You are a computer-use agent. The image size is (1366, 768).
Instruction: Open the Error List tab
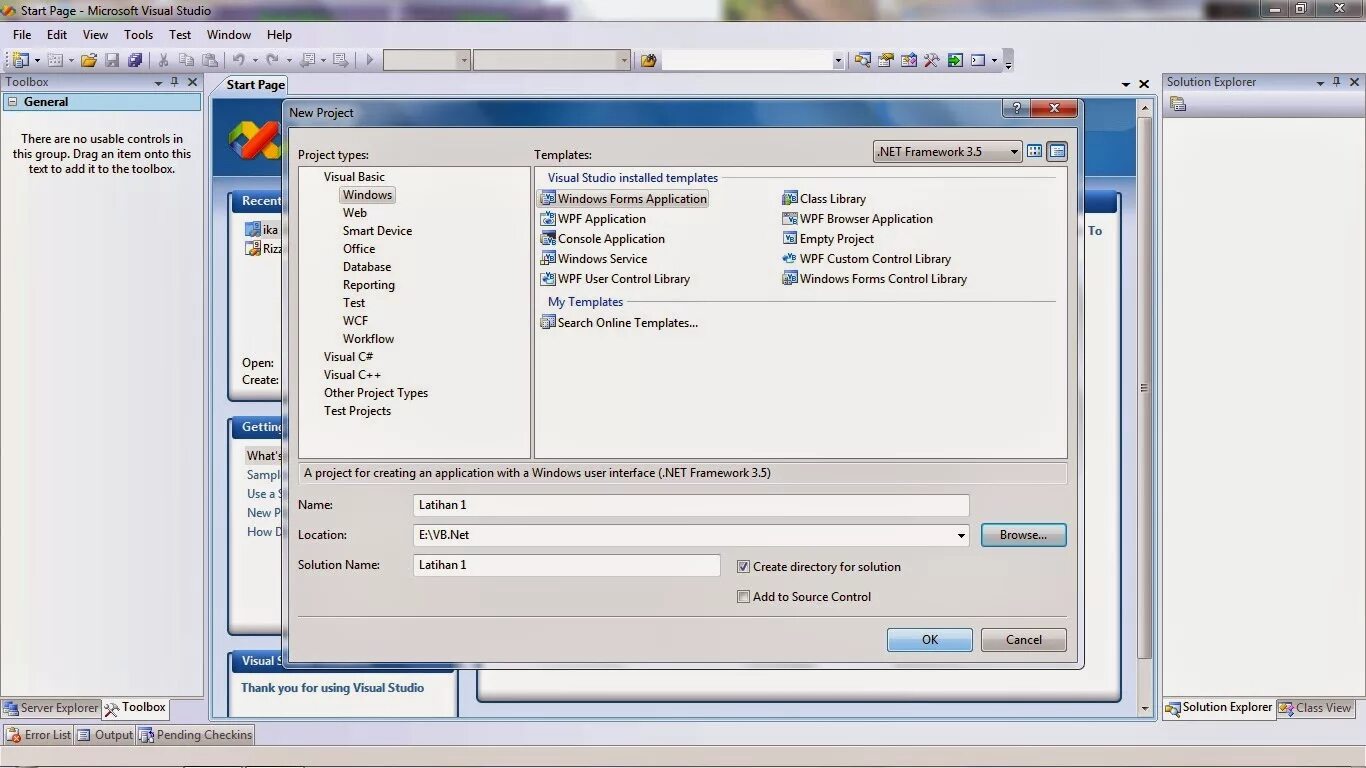pyautogui.click(x=38, y=735)
